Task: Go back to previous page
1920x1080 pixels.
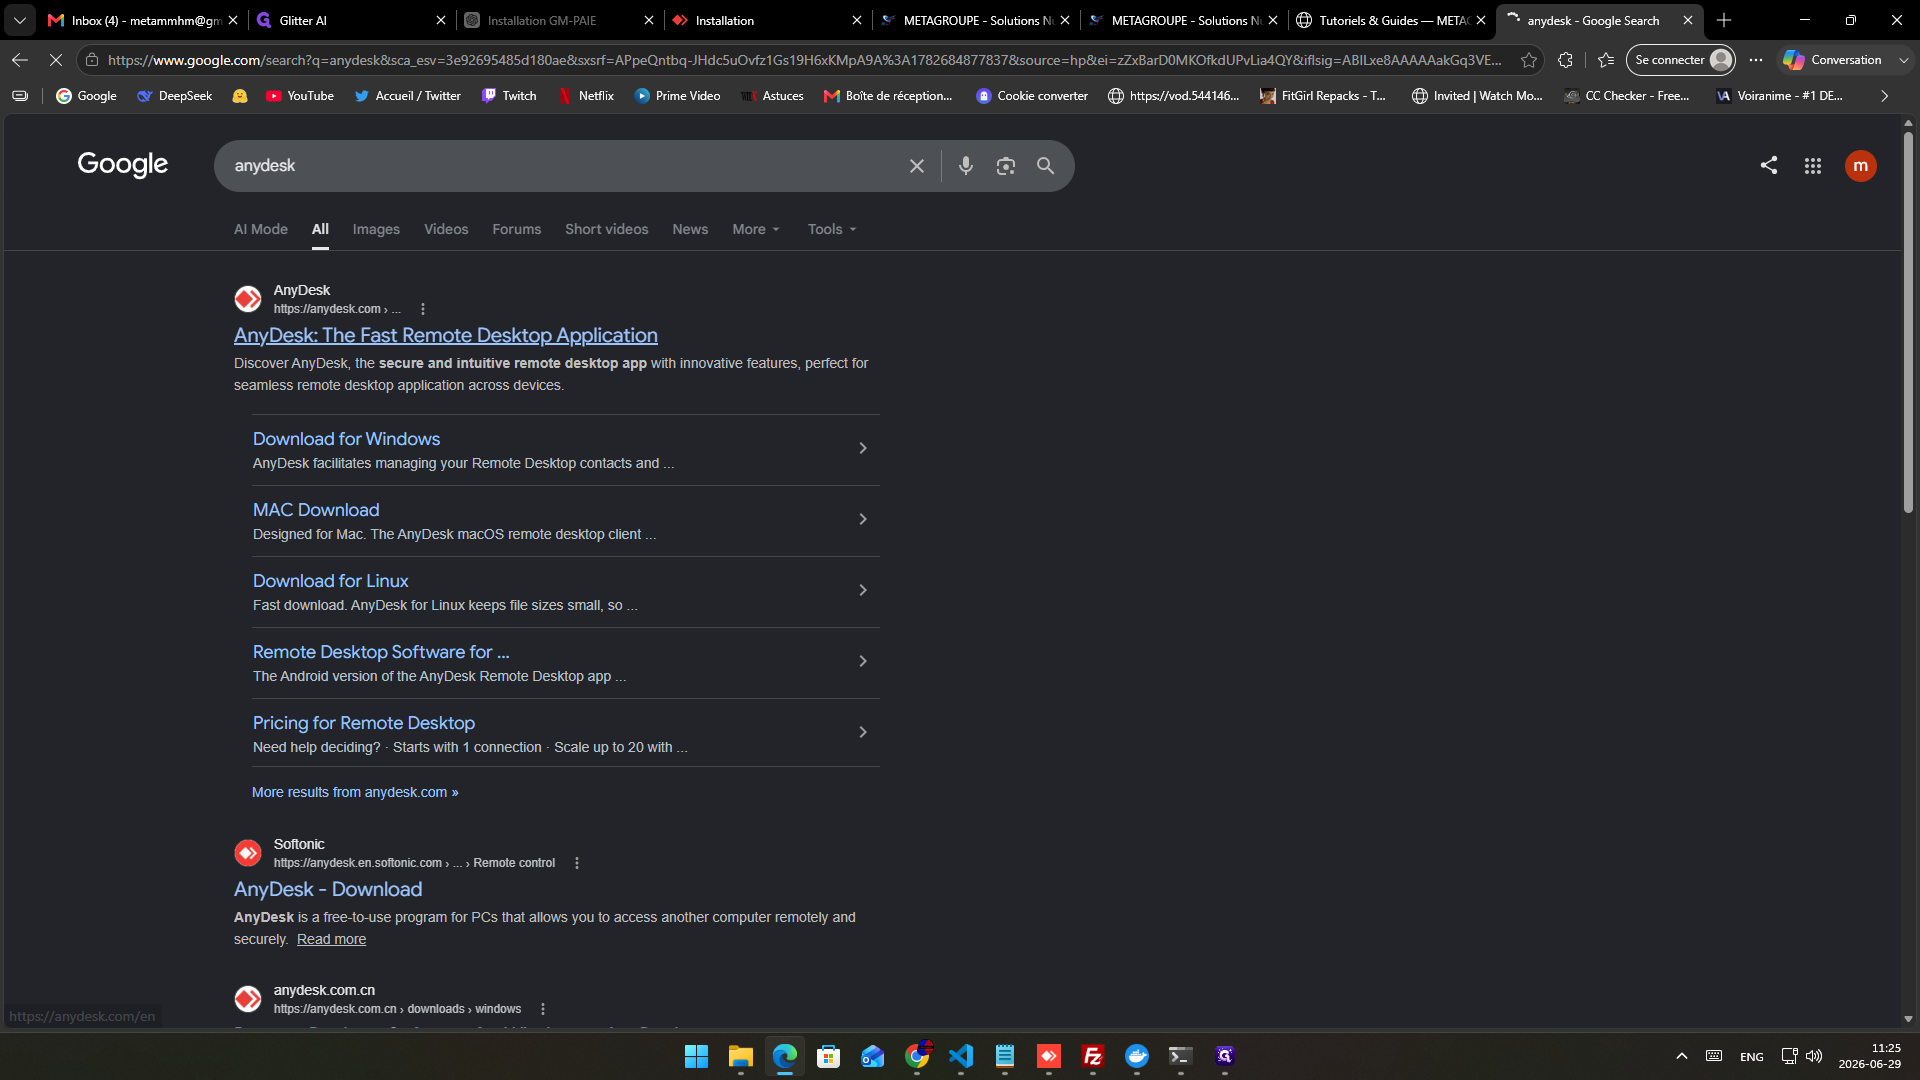Action: (x=20, y=60)
